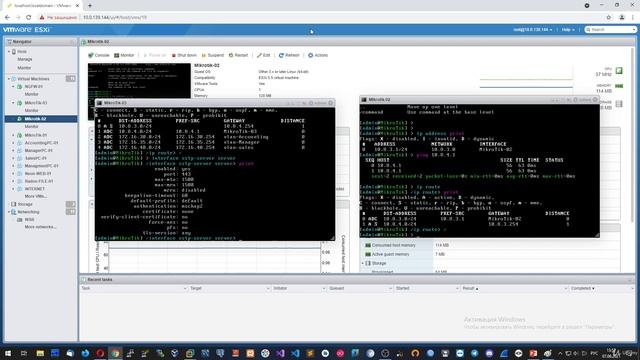Select Storage in Navigator
640x360 pixels.
click(x=25, y=204)
